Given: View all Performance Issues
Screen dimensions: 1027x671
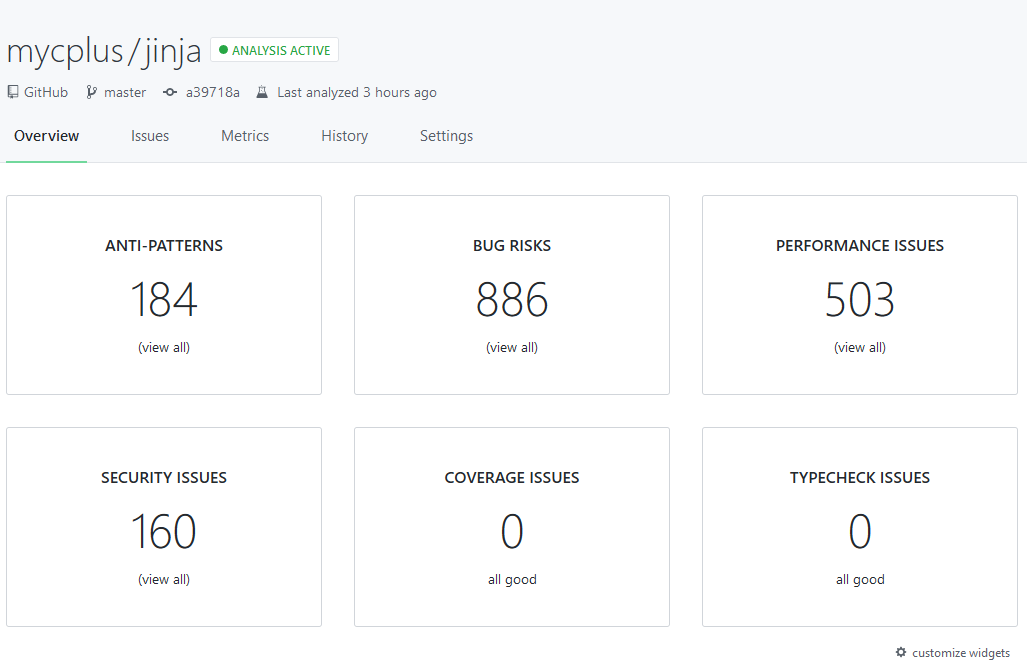Looking at the screenshot, I should 860,348.
